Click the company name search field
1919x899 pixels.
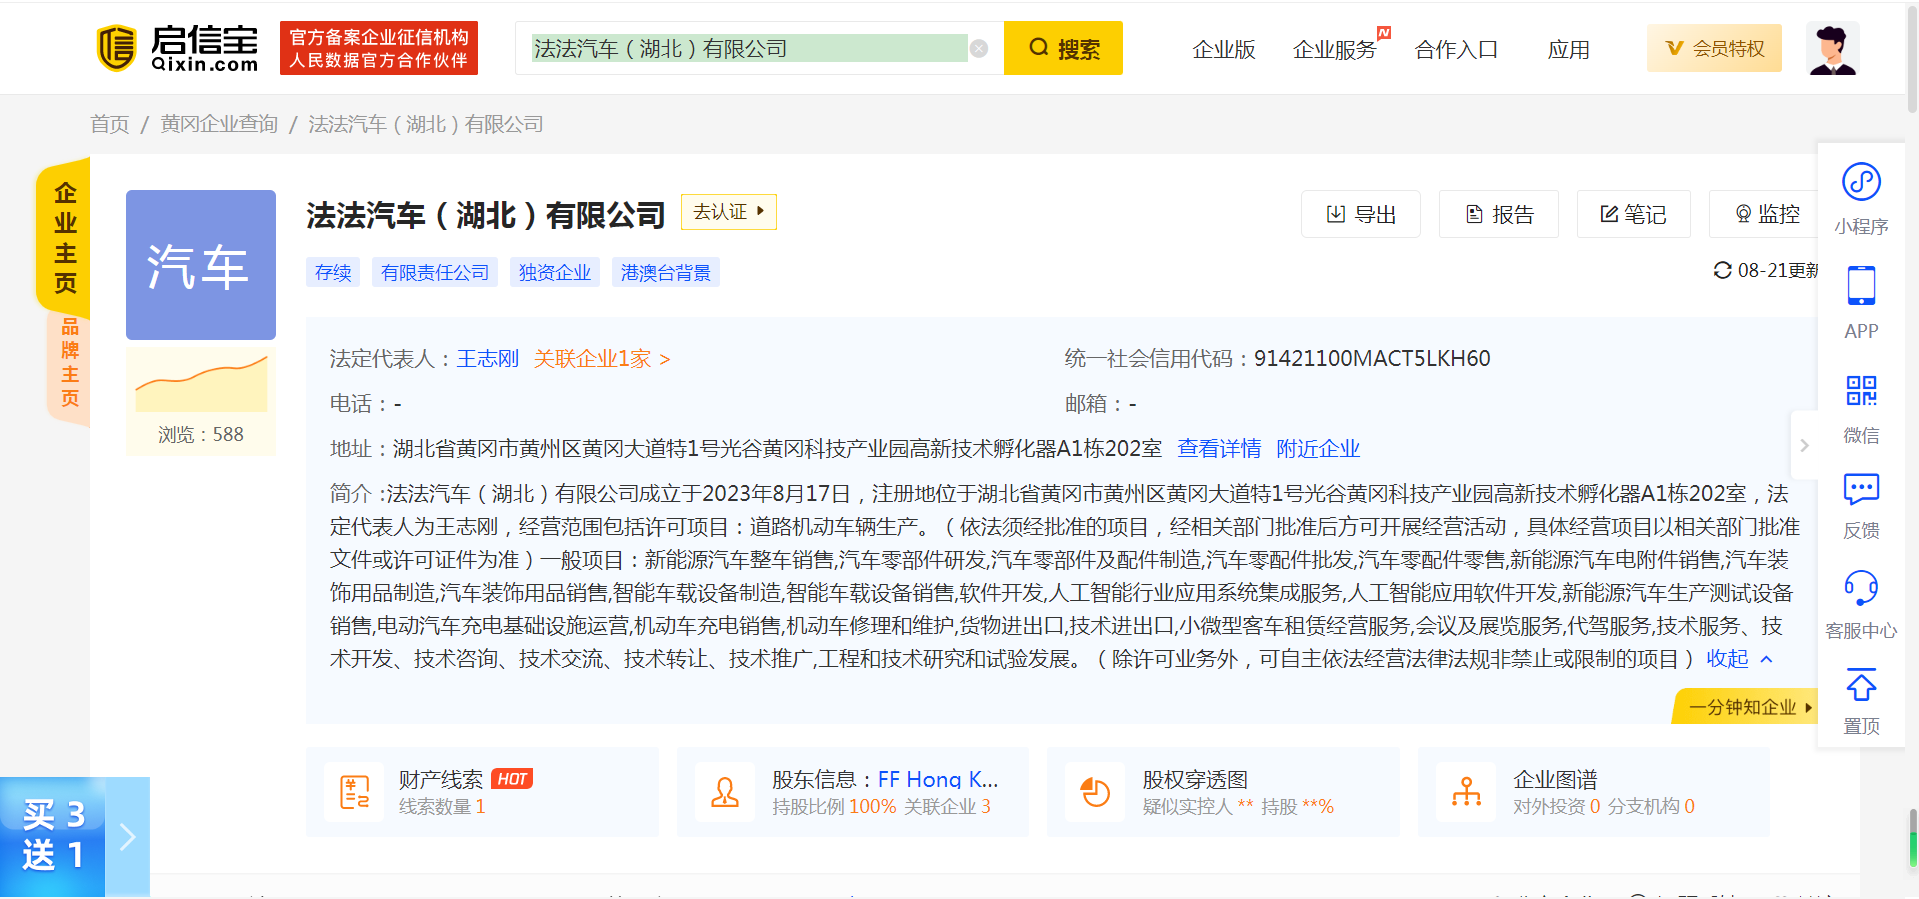(749, 48)
